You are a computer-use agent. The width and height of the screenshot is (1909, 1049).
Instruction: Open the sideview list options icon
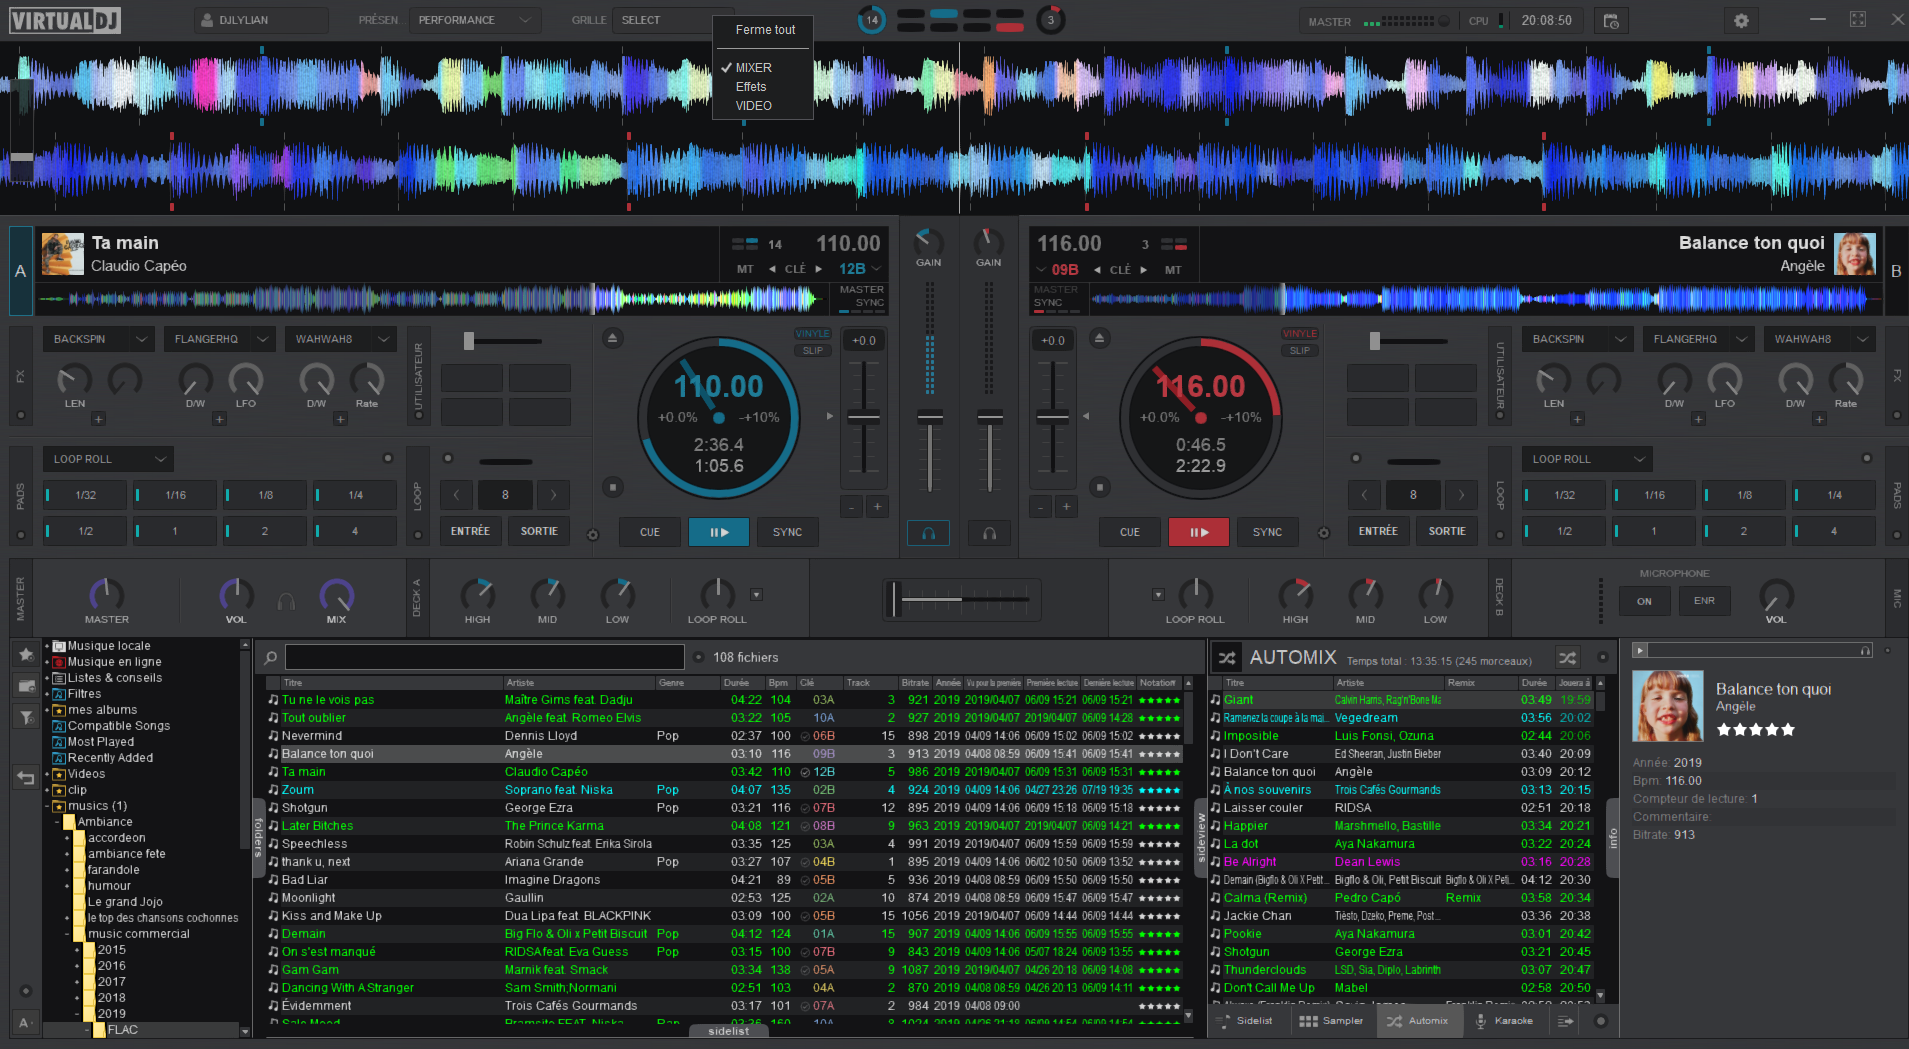point(1565,1021)
